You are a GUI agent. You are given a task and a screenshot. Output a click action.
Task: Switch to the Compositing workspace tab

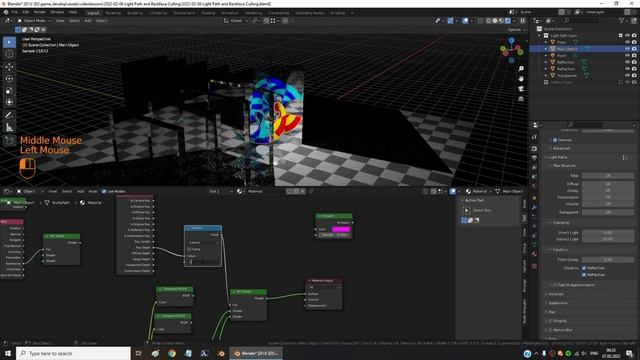tap(278, 13)
